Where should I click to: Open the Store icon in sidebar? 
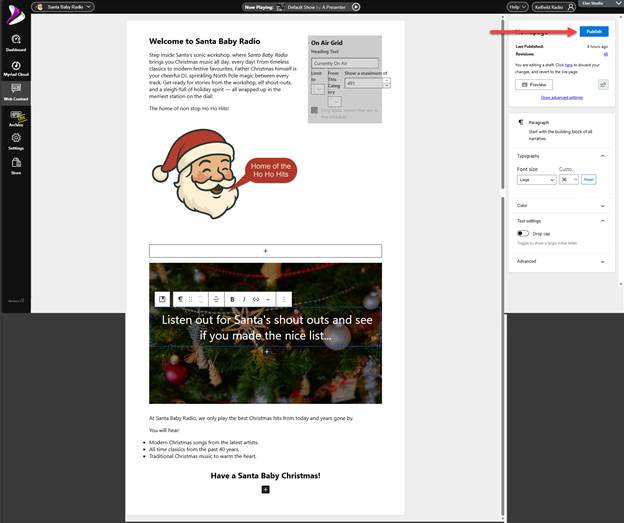click(x=16, y=166)
